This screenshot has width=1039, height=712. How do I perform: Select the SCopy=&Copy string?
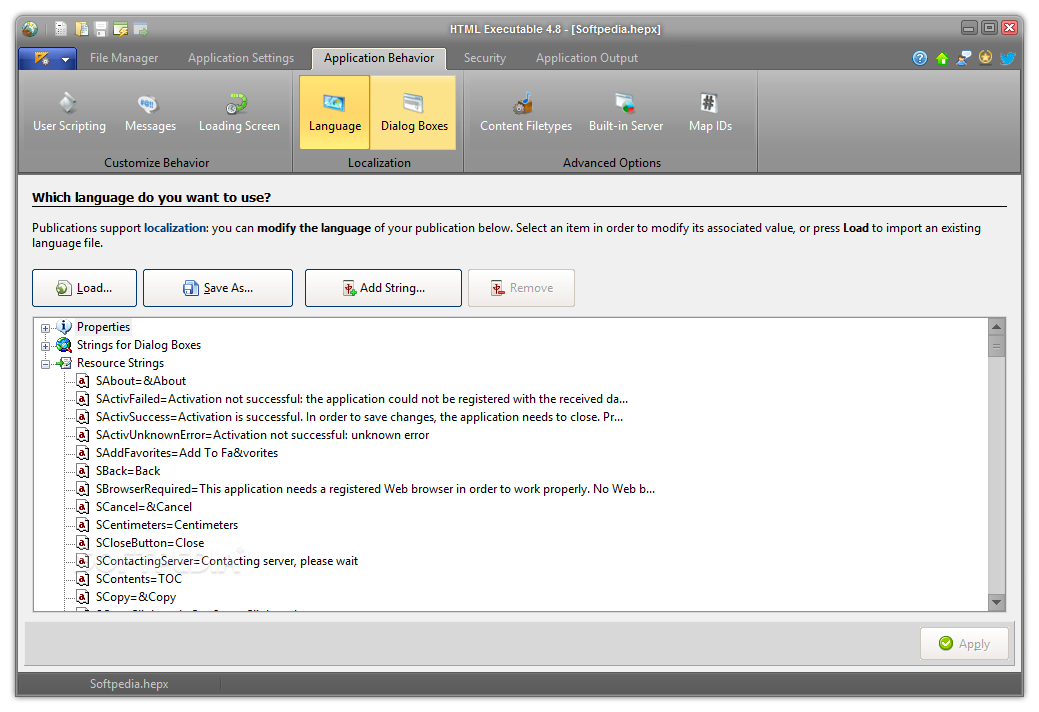coord(136,597)
